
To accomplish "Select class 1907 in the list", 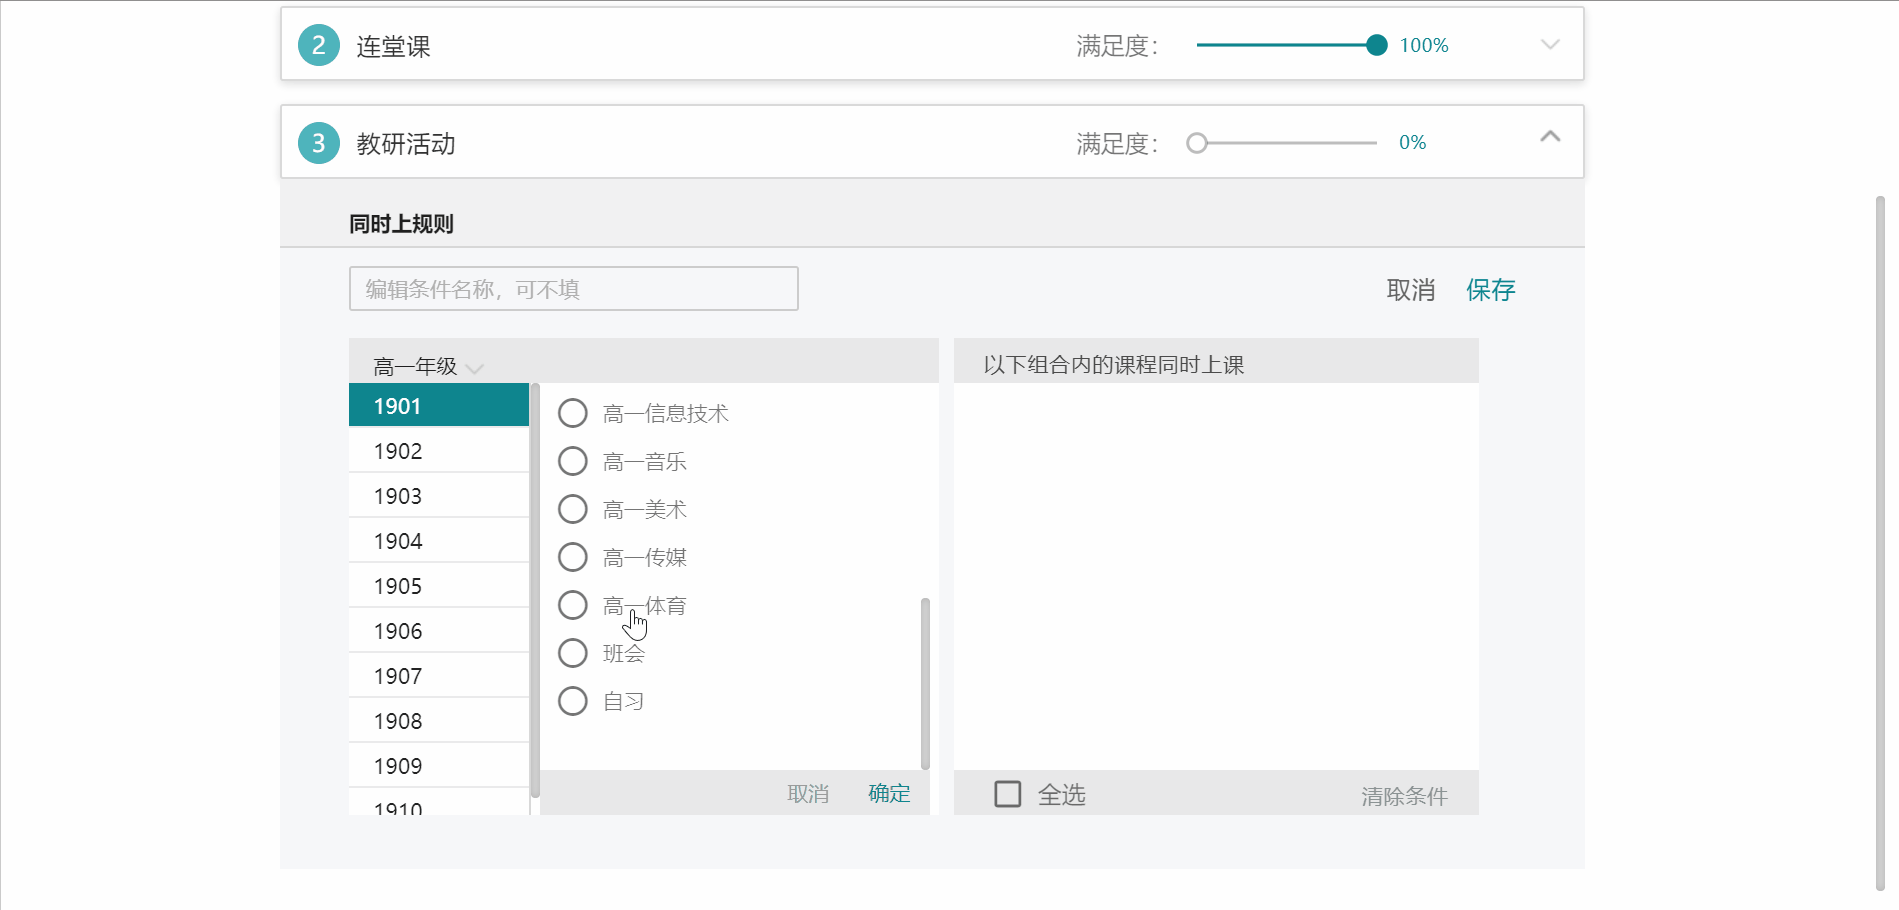I will pyautogui.click(x=439, y=675).
